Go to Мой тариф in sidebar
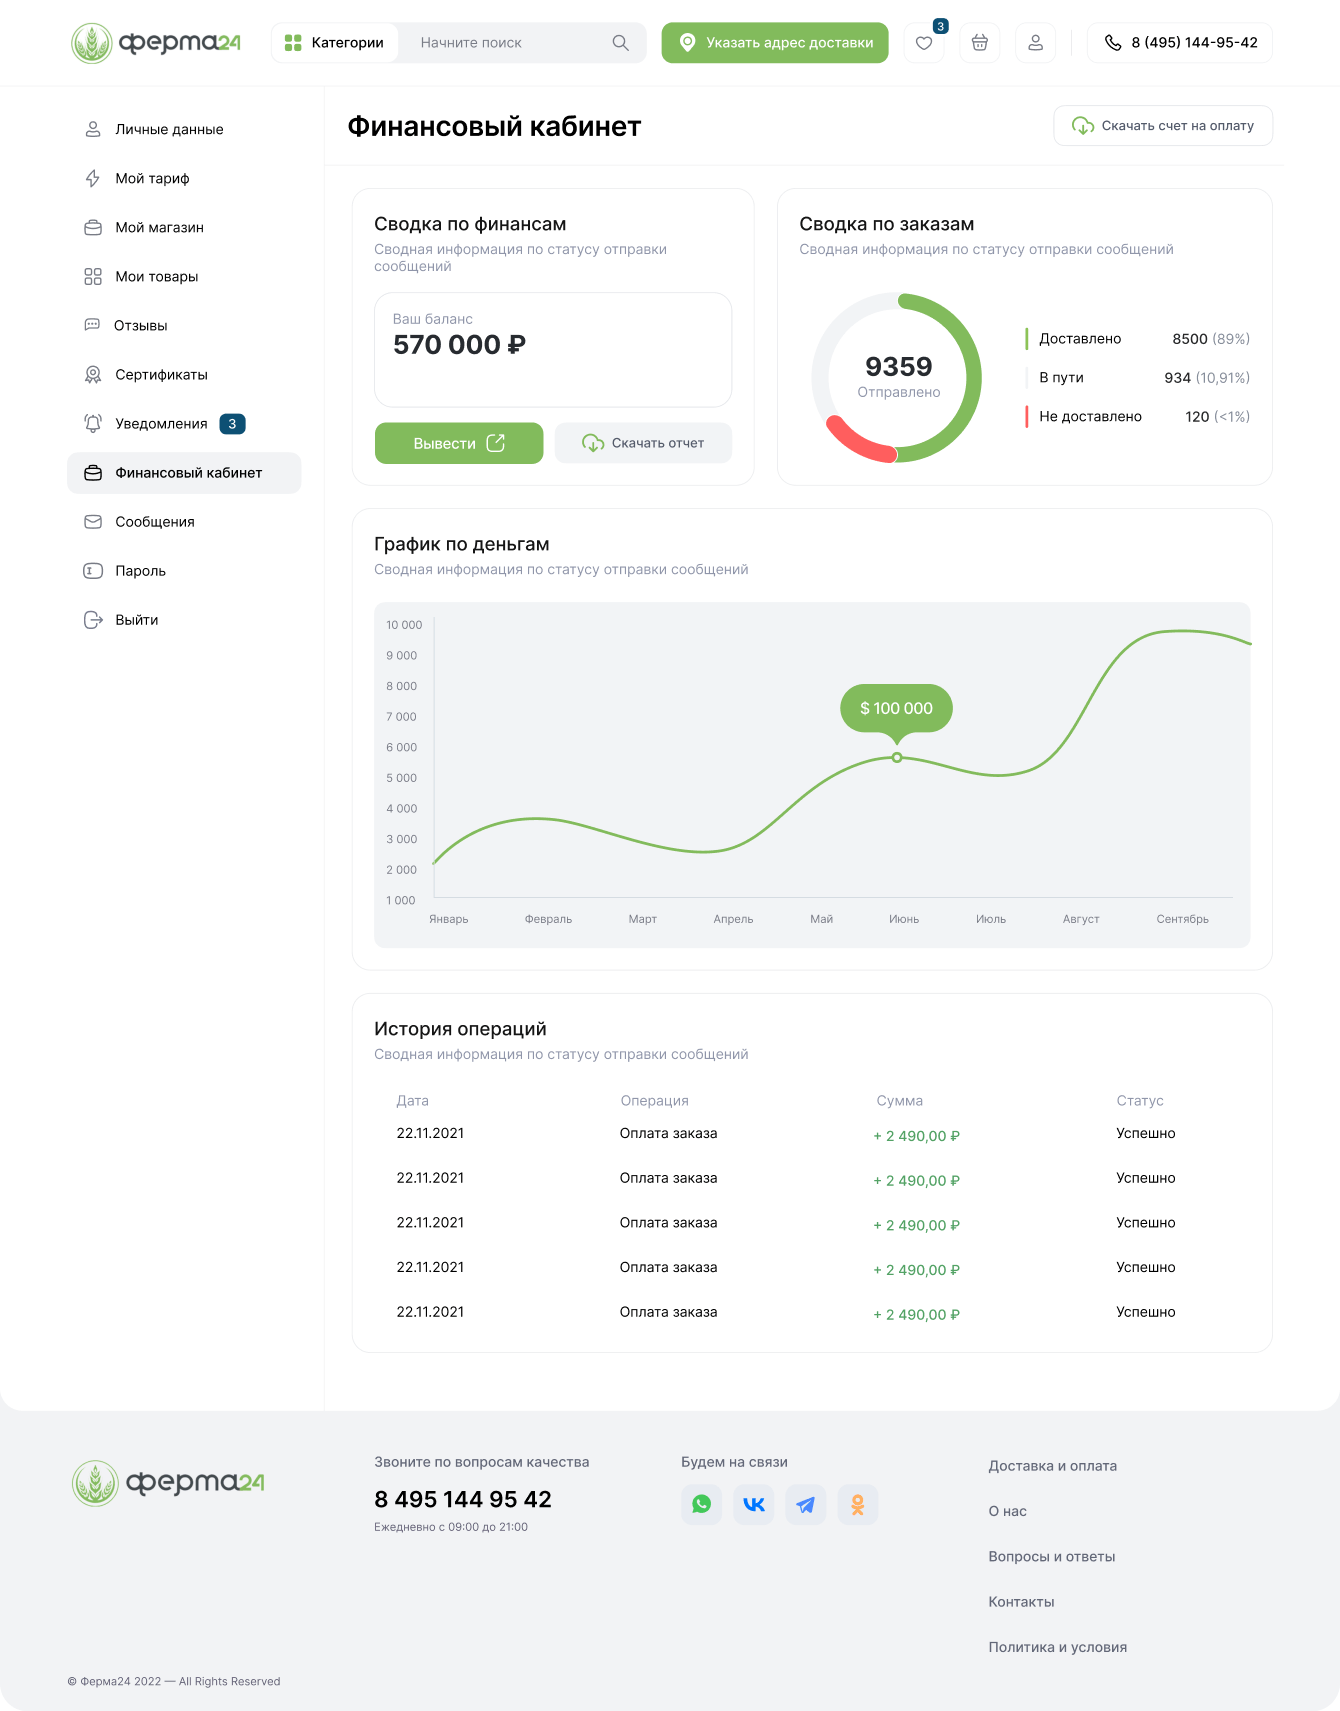This screenshot has width=1340, height=1711. [x=184, y=178]
